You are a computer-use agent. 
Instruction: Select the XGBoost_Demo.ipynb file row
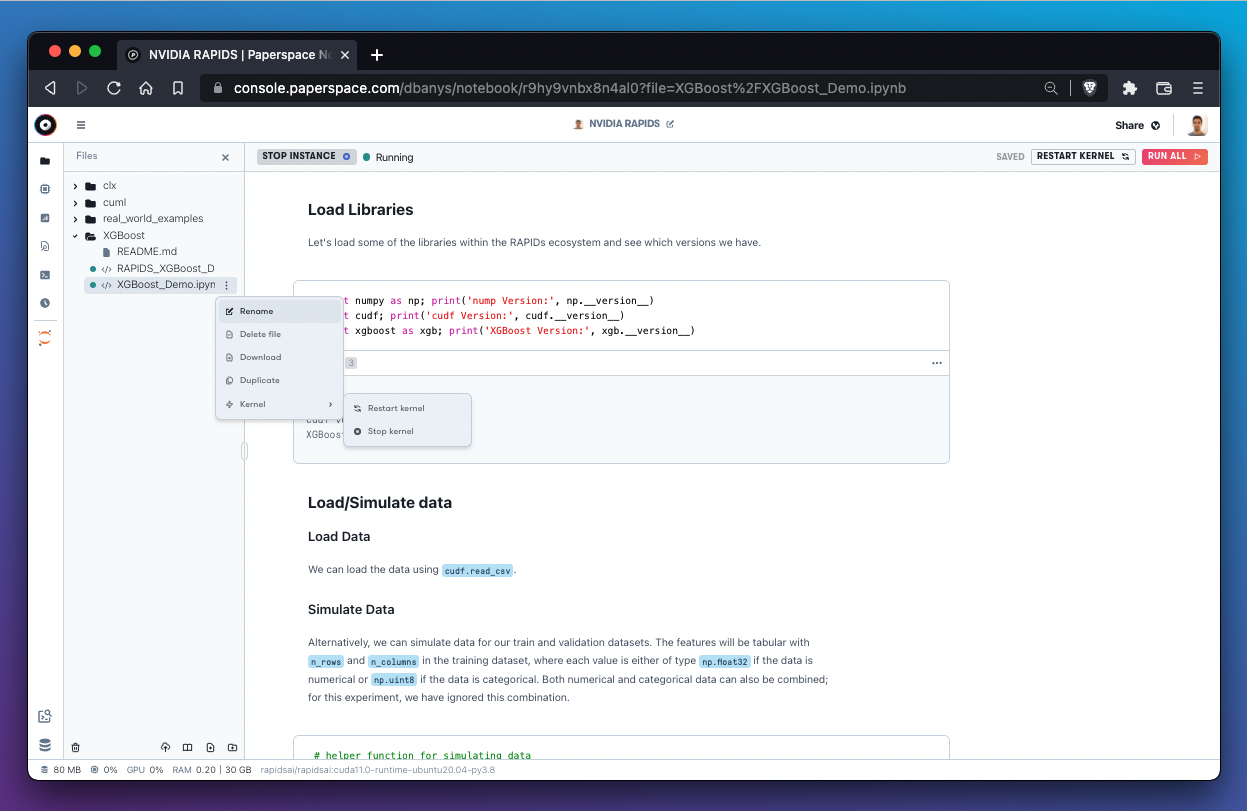(160, 285)
